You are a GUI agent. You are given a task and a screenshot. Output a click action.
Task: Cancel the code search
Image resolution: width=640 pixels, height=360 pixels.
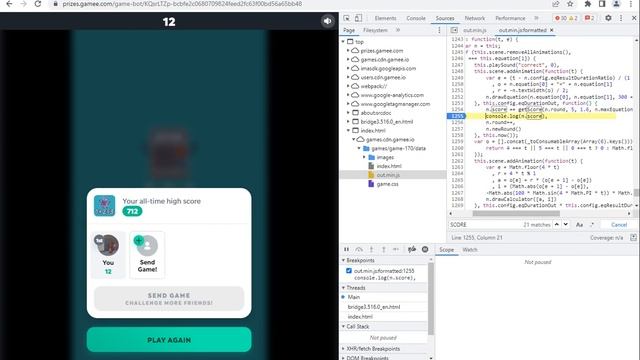(x=619, y=224)
